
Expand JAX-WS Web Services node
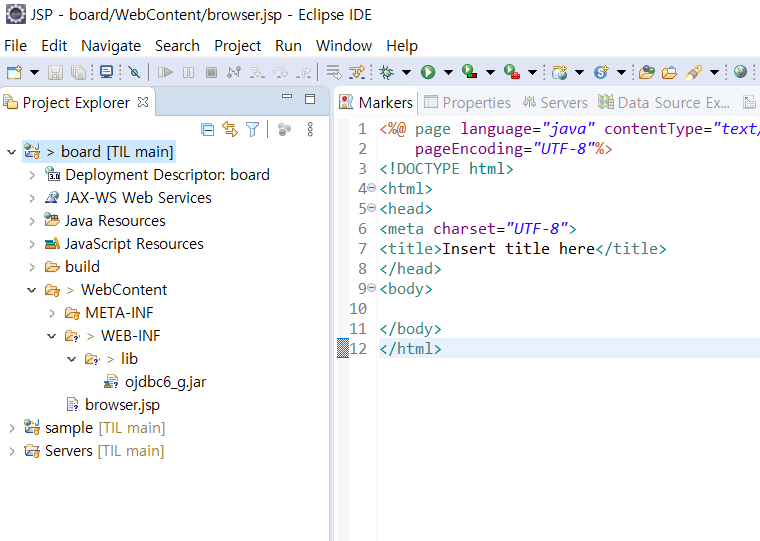(x=32, y=198)
